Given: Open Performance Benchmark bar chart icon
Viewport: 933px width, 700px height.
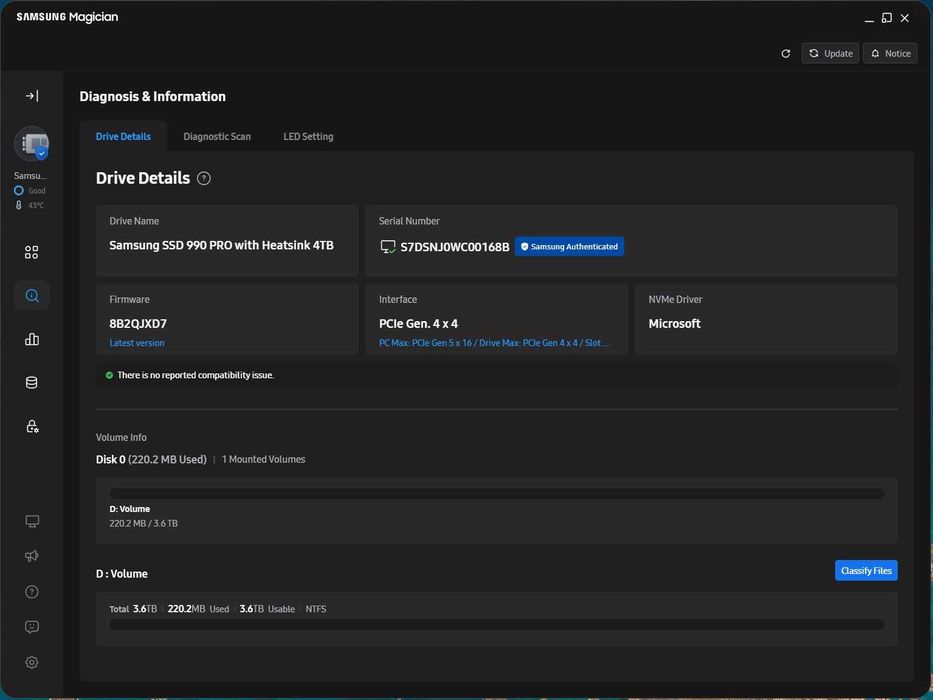Looking at the screenshot, I should pos(32,339).
